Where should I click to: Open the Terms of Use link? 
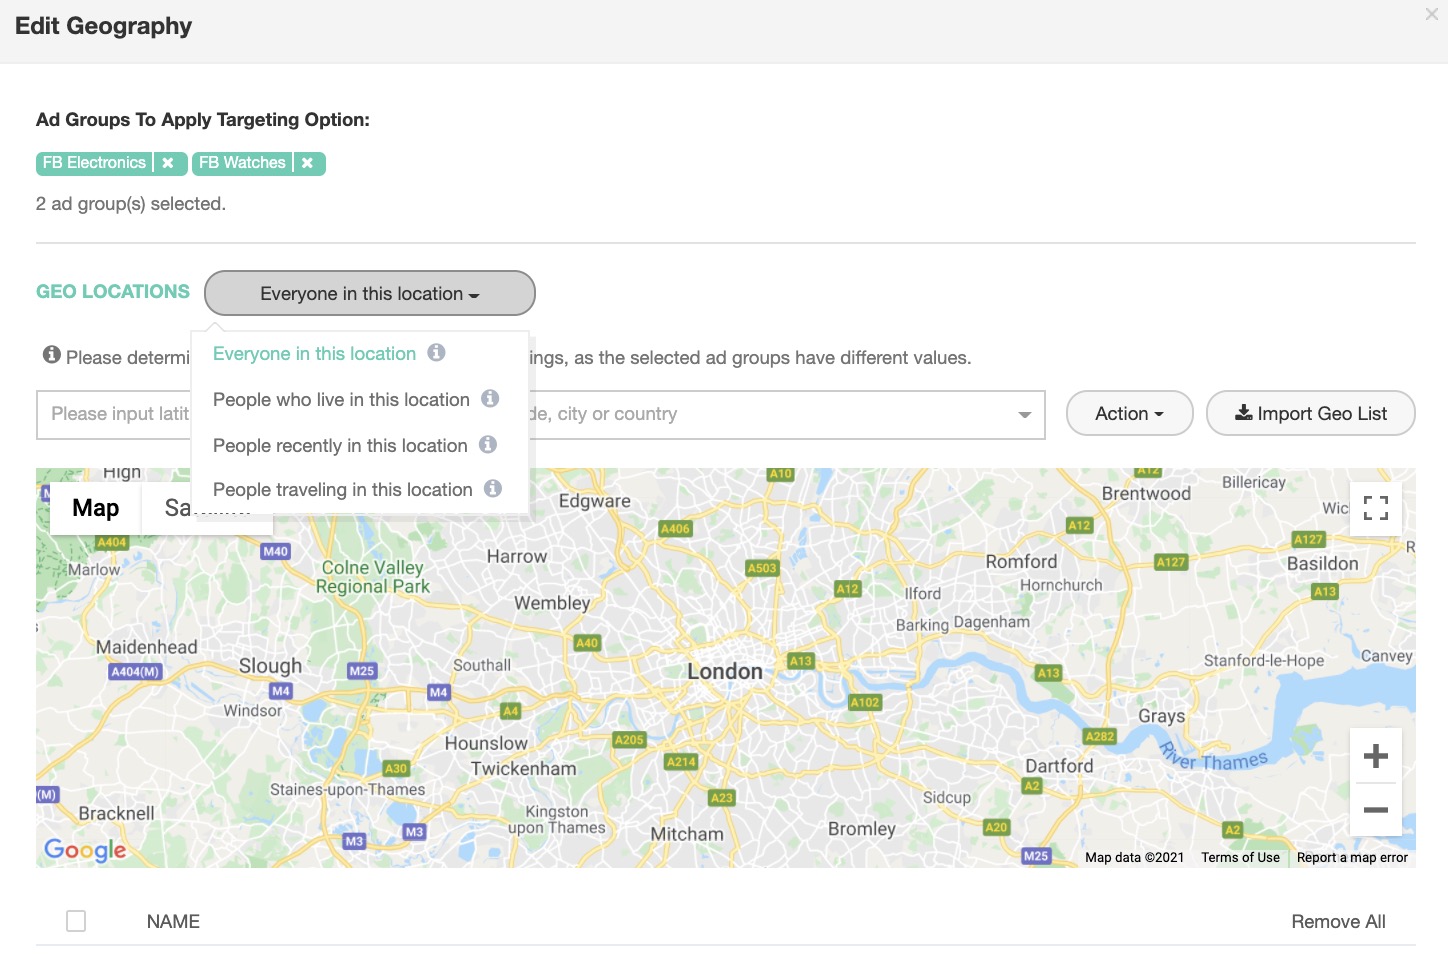coord(1240,858)
